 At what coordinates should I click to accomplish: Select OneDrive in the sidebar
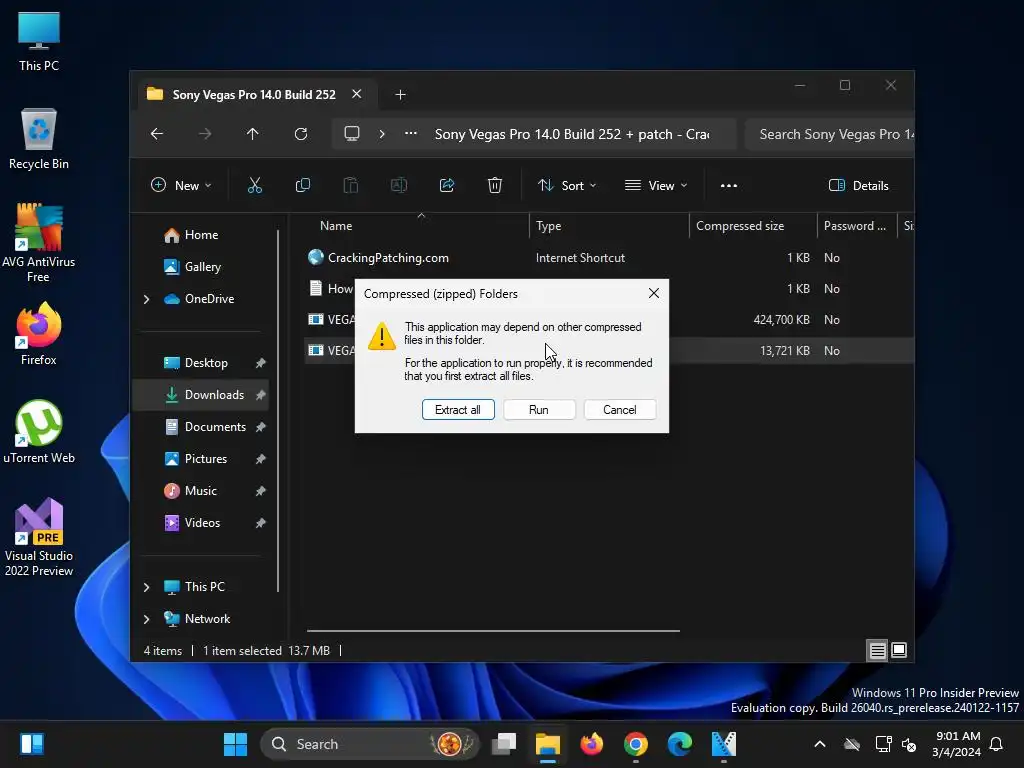(209, 298)
